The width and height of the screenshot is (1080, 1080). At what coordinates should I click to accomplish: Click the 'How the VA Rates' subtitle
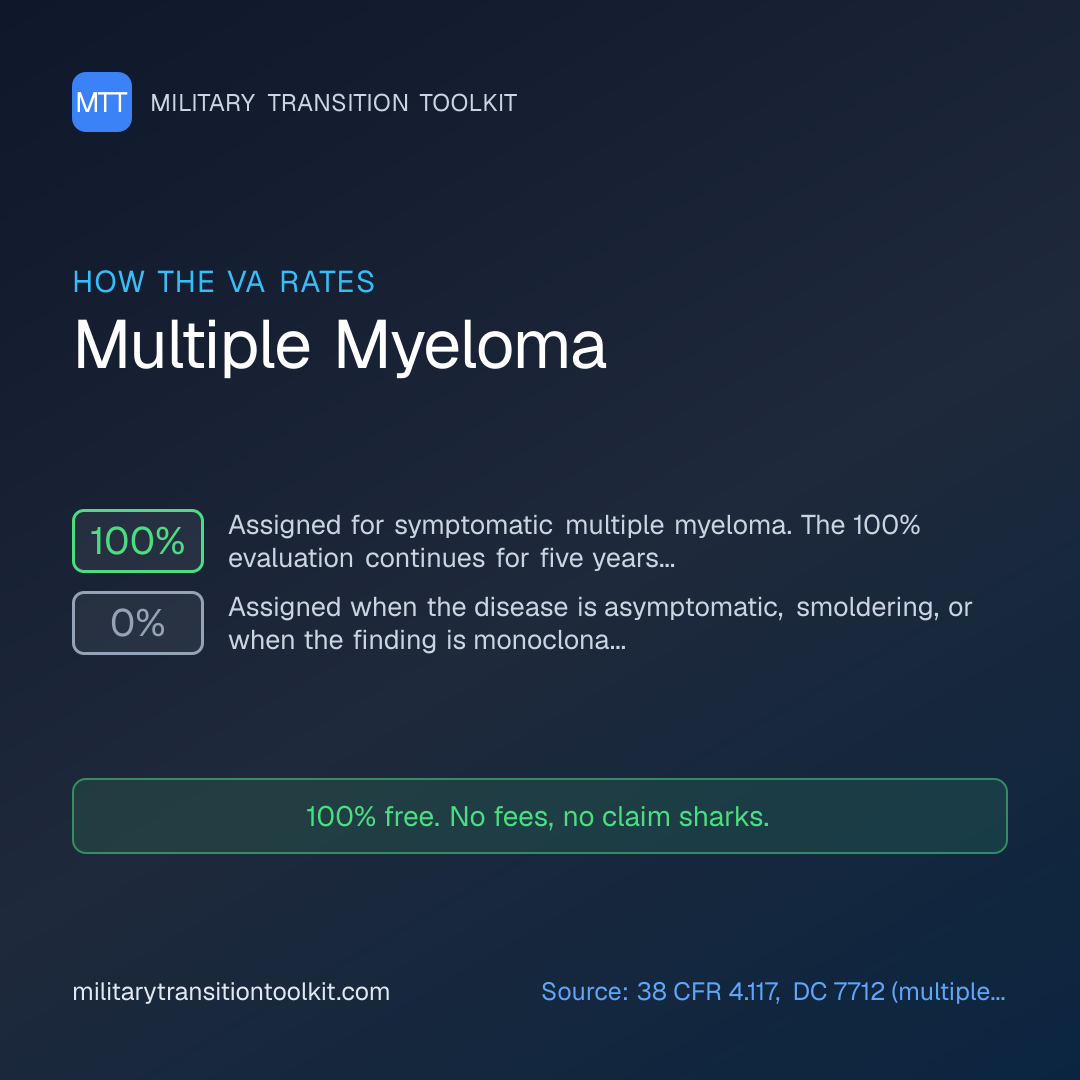[x=224, y=282]
